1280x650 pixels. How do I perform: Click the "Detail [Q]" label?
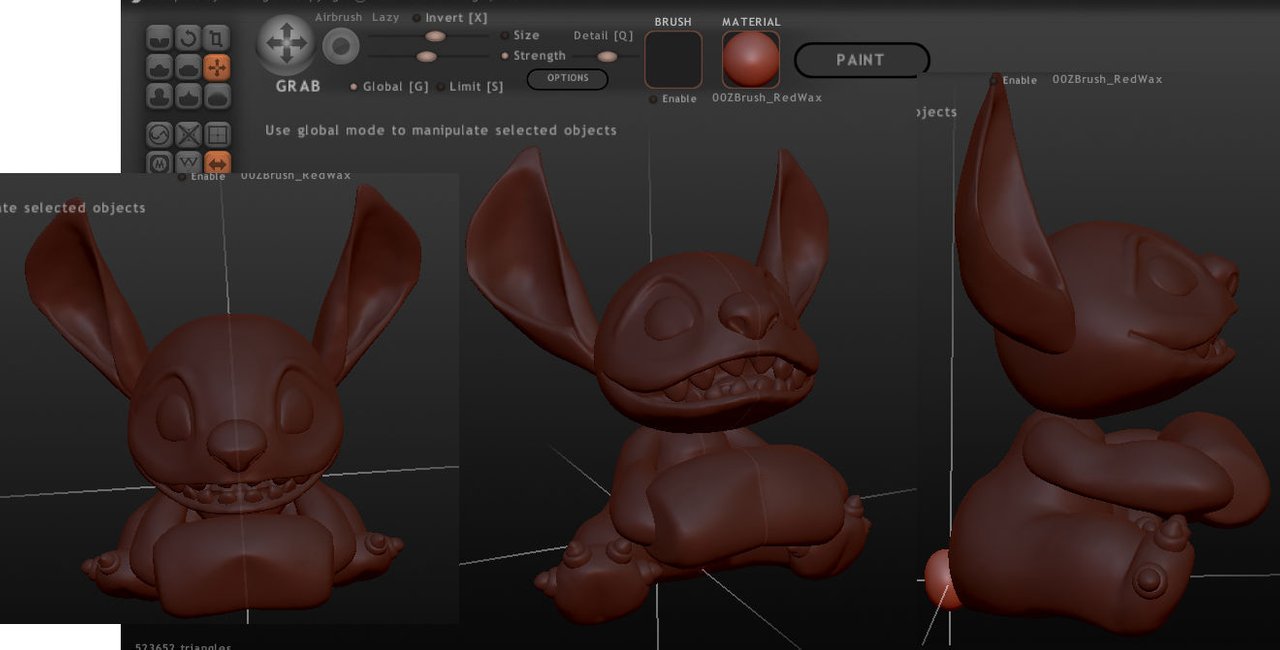(x=603, y=35)
